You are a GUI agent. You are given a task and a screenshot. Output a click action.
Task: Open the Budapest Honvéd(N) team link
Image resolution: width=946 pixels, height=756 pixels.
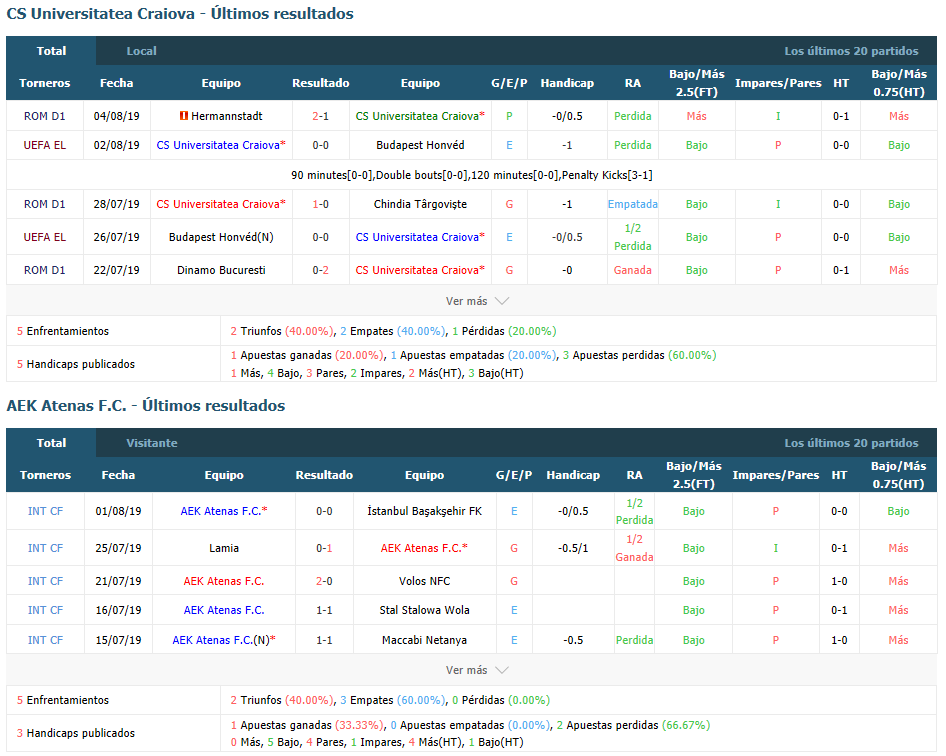pyautogui.click(x=221, y=237)
